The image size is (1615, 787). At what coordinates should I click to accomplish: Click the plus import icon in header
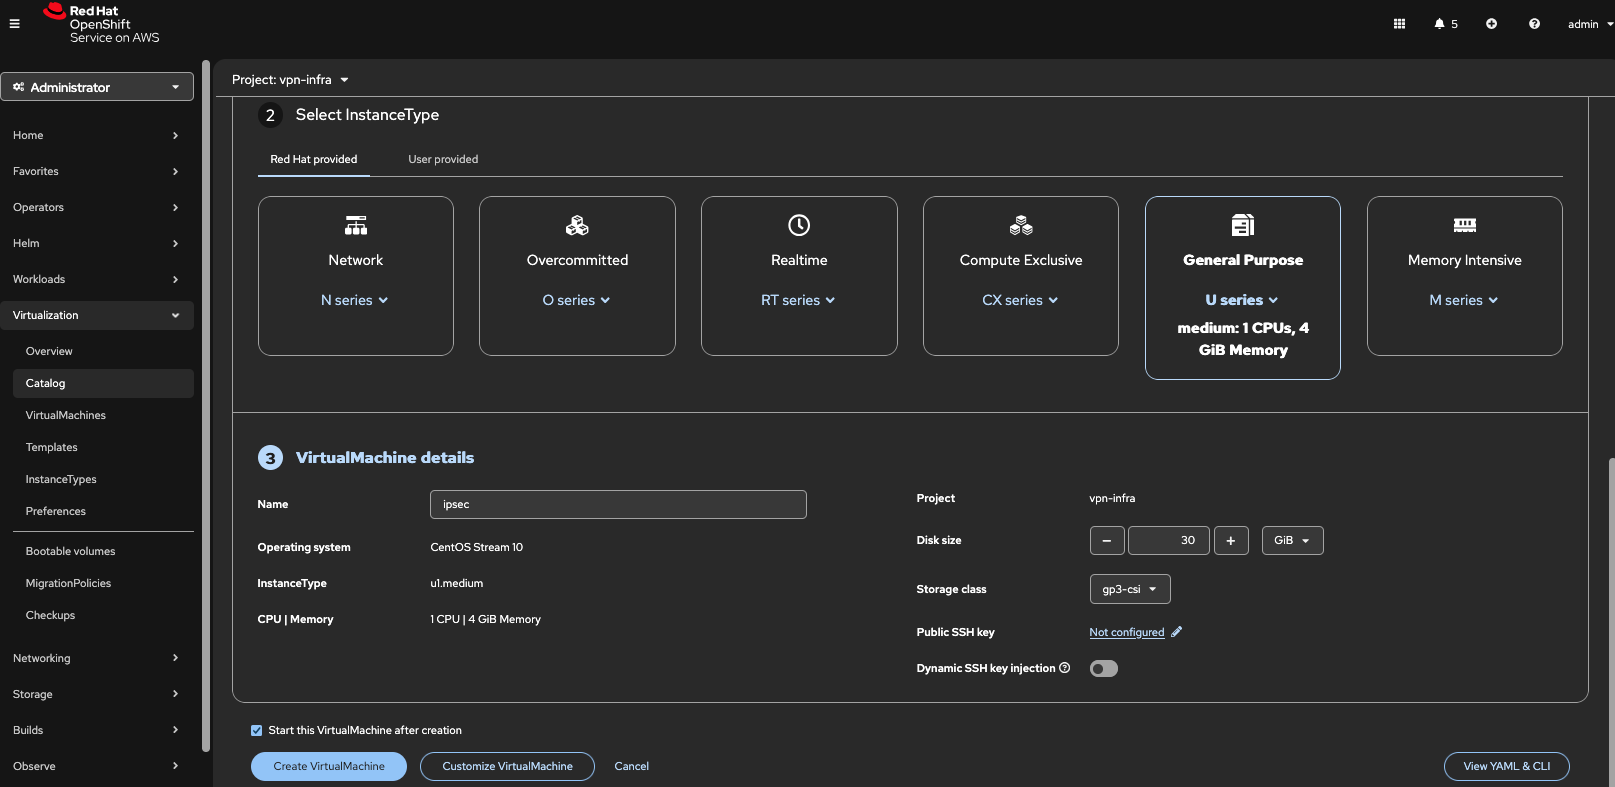click(x=1491, y=24)
